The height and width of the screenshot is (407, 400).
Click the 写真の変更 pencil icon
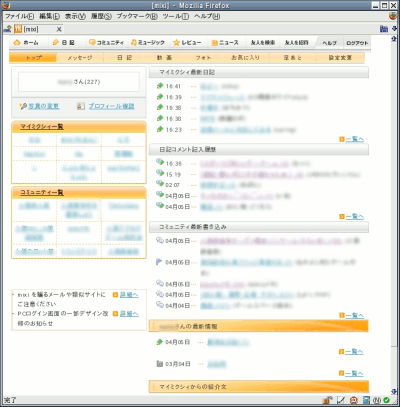pyautogui.click(x=23, y=106)
